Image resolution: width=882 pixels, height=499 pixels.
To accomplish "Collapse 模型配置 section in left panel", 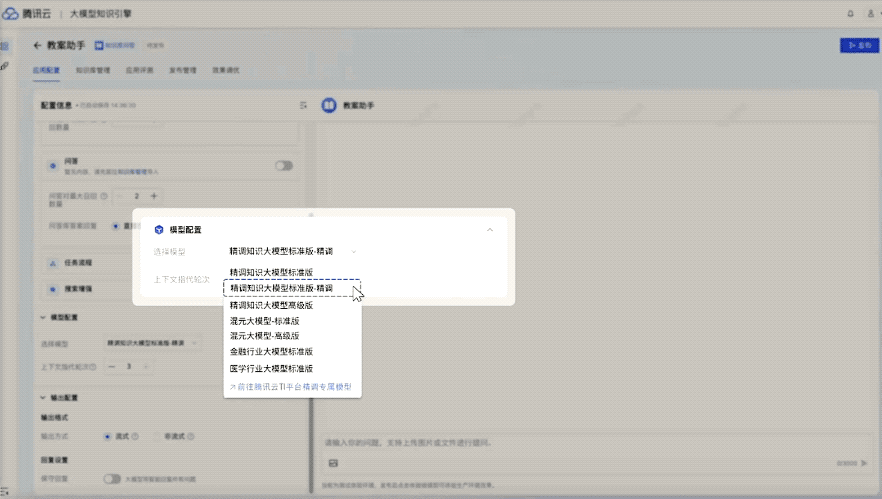I will pyautogui.click(x=43, y=317).
